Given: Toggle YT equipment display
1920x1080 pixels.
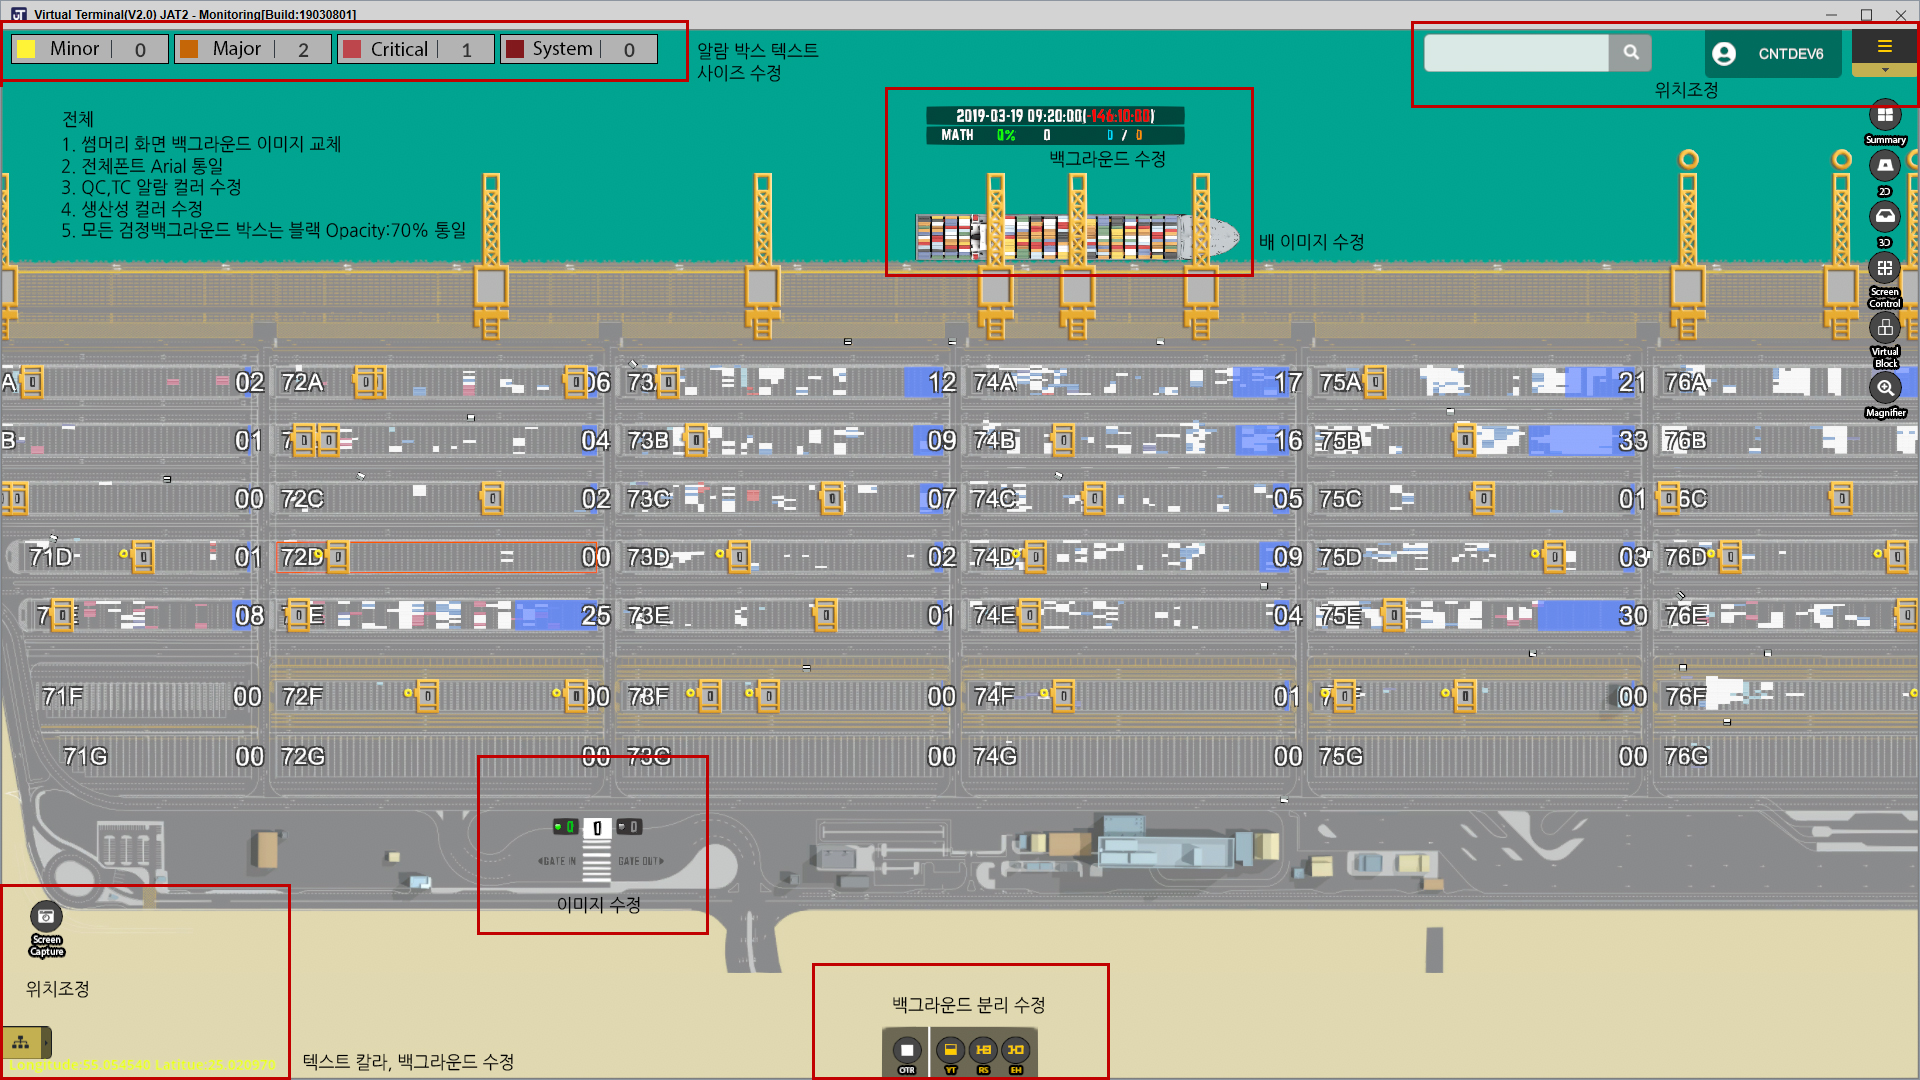Looking at the screenshot, I should click(951, 1050).
